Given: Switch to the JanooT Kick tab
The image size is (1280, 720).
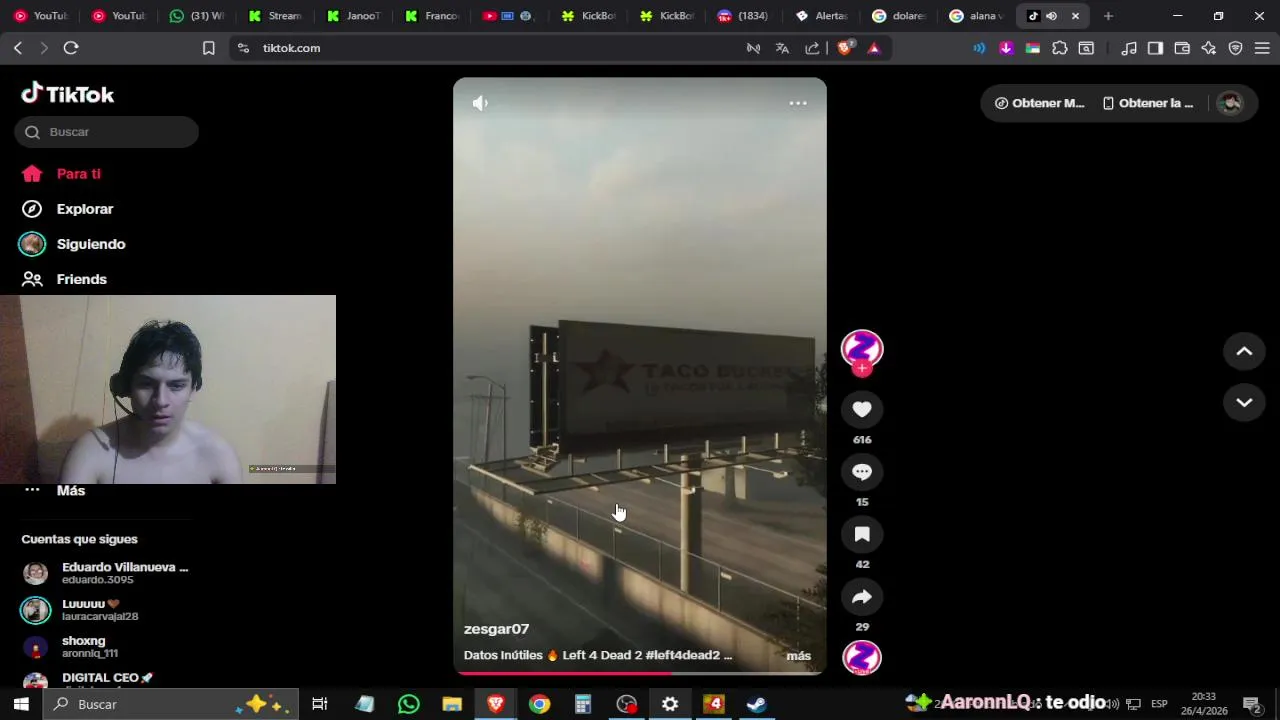Looking at the screenshot, I should (353, 16).
